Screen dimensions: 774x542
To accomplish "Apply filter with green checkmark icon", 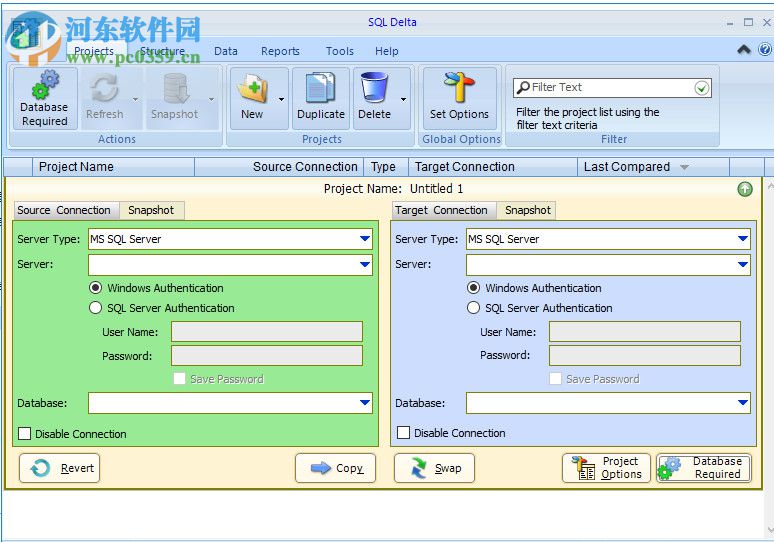I will coord(701,88).
